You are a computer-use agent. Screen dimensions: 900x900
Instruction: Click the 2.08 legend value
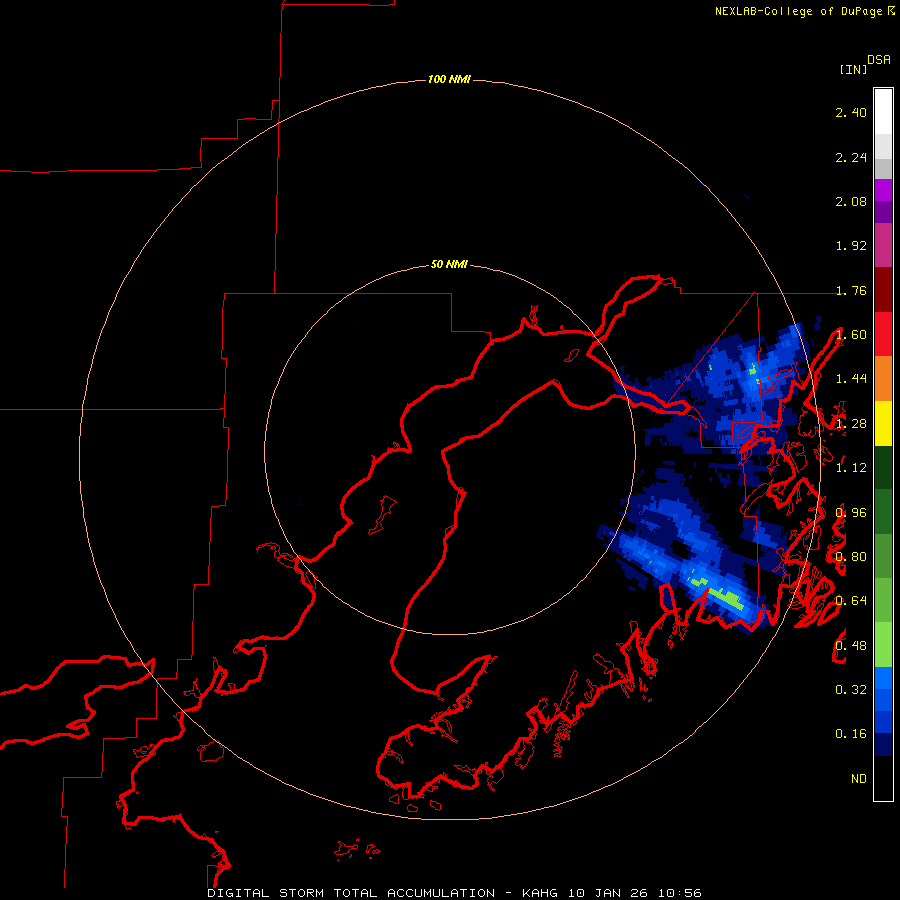(851, 201)
